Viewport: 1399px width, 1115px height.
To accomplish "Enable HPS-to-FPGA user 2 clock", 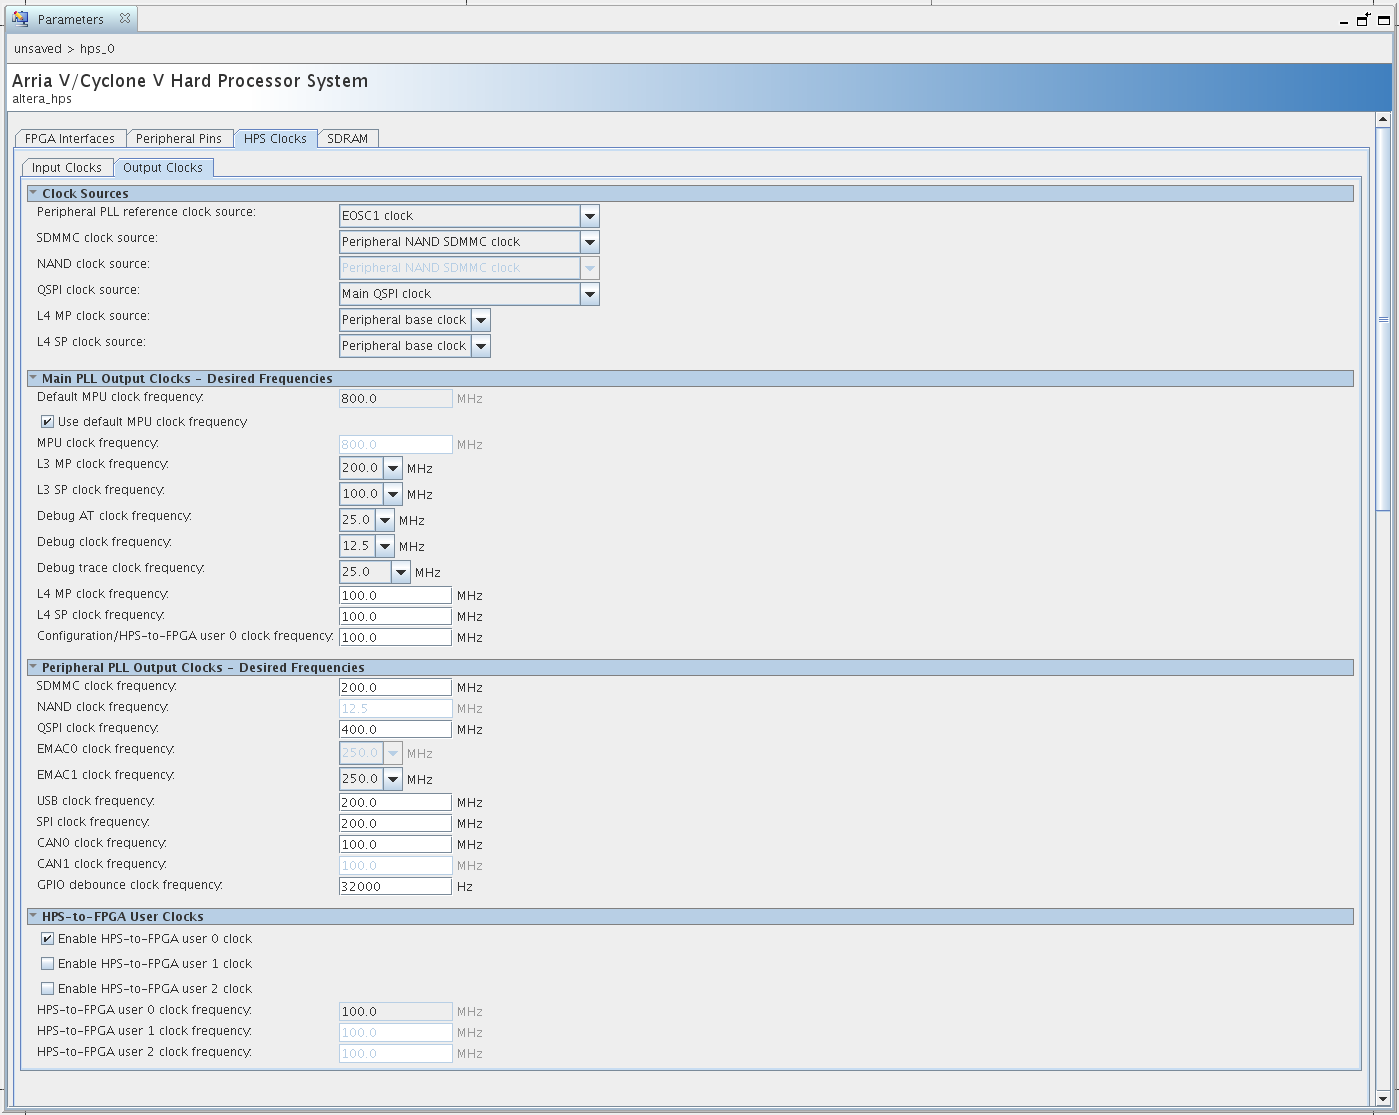I will point(47,989).
